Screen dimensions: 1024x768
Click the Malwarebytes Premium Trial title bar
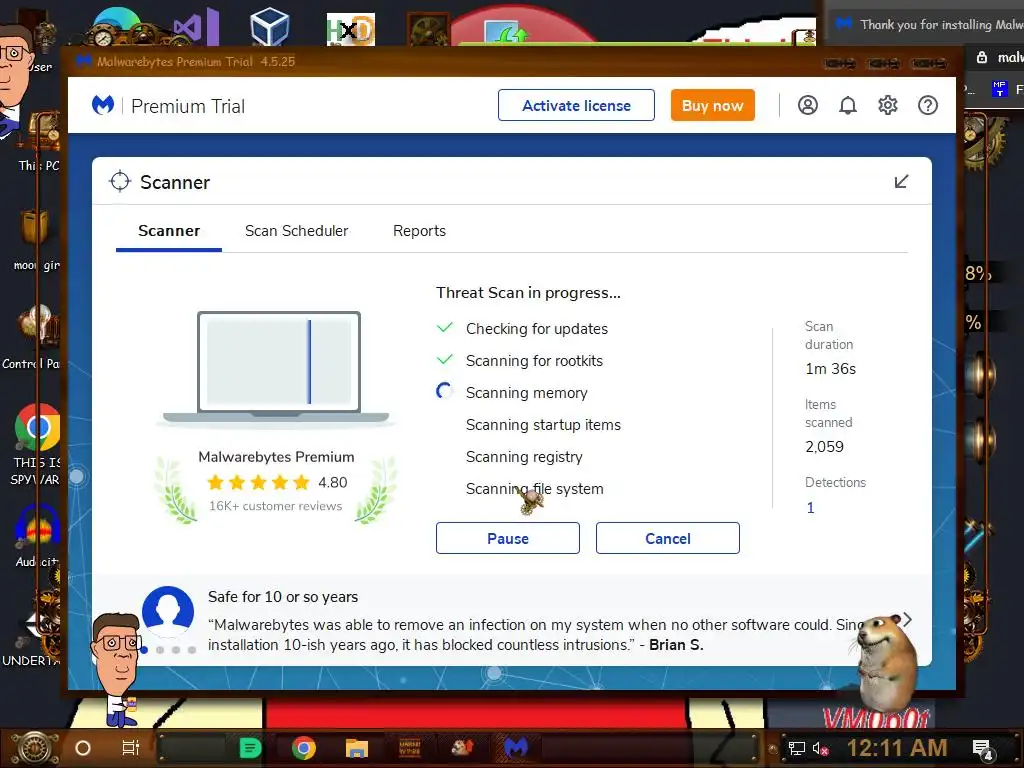click(x=513, y=61)
